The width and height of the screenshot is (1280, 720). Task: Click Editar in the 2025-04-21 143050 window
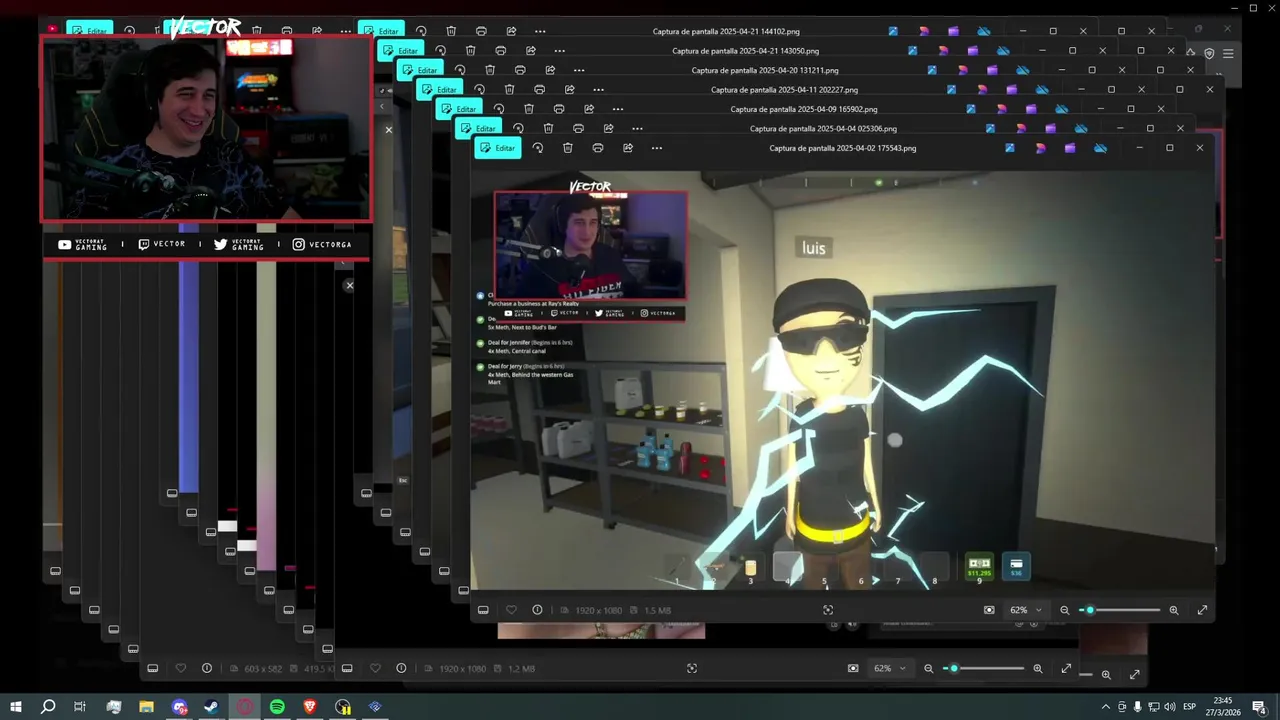click(x=401, y=50)
